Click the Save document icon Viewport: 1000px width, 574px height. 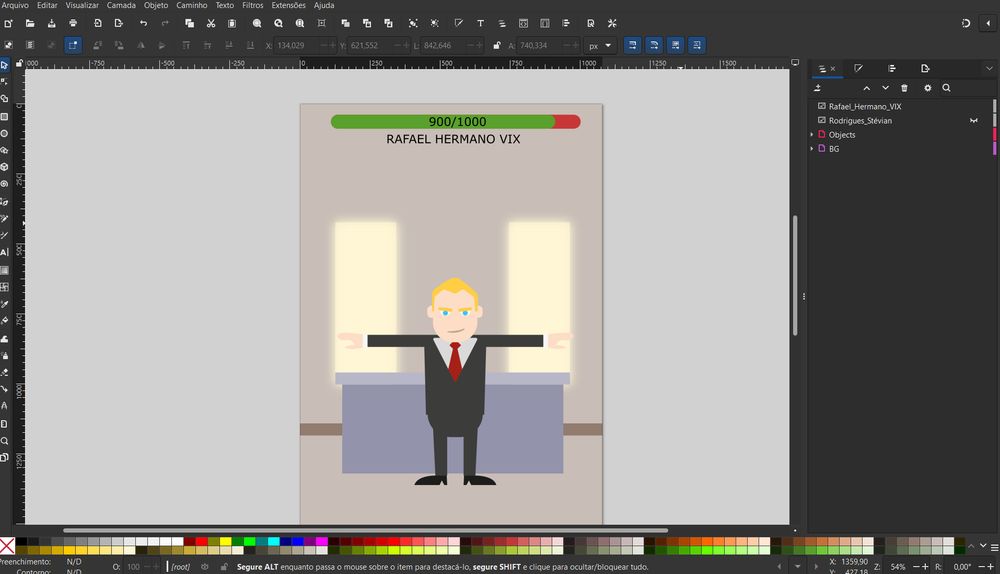[52, 24]
